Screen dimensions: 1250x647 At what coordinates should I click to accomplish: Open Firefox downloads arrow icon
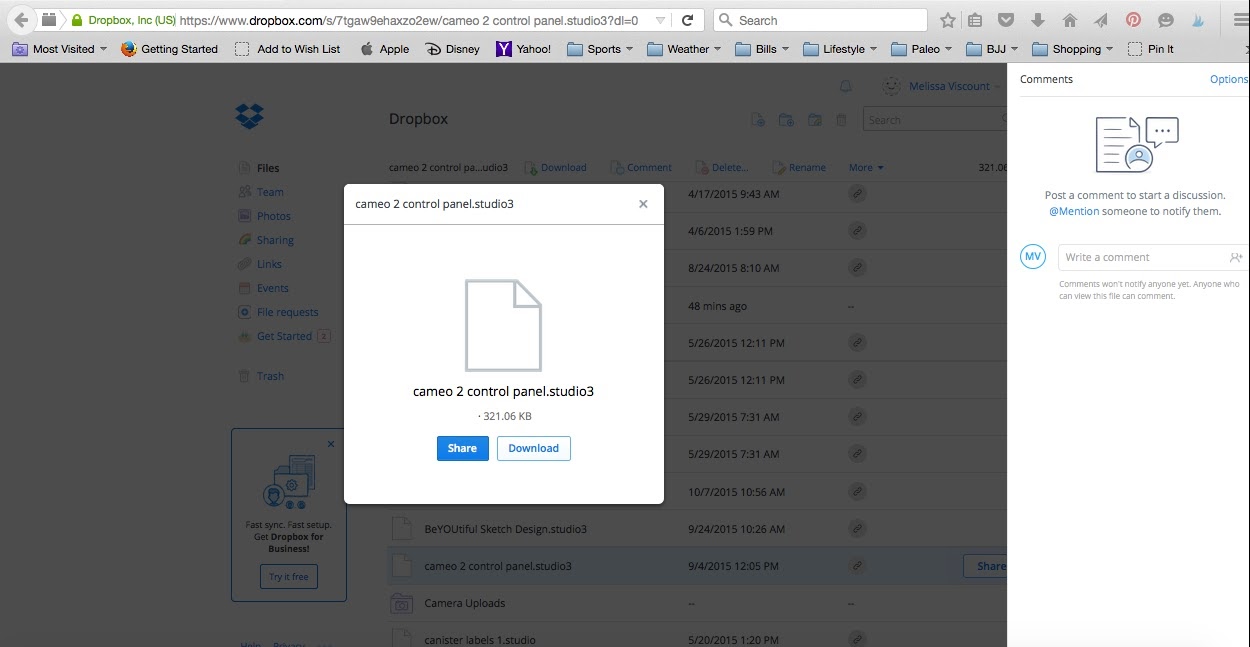(1038, 20)
